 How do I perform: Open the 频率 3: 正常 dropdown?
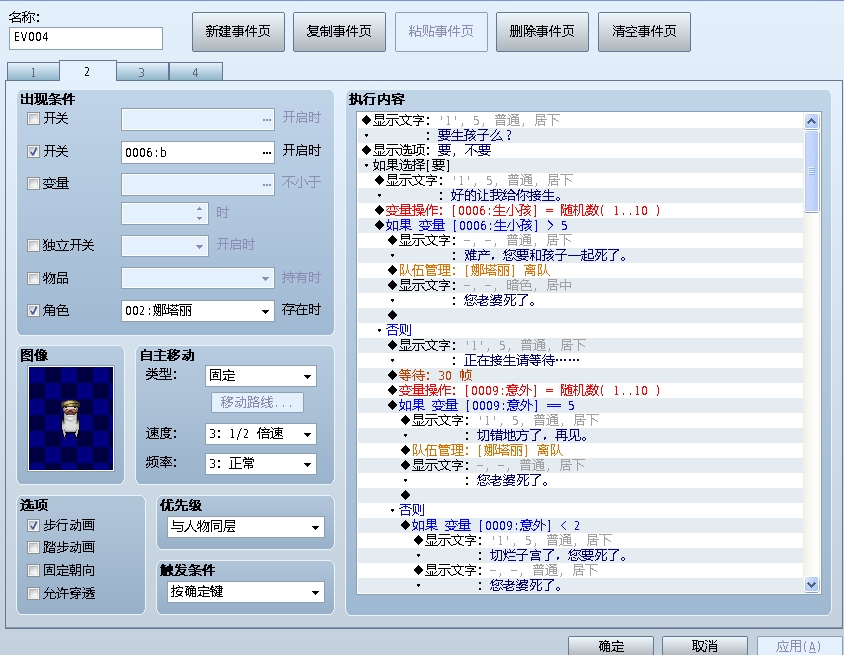[261, 463]
